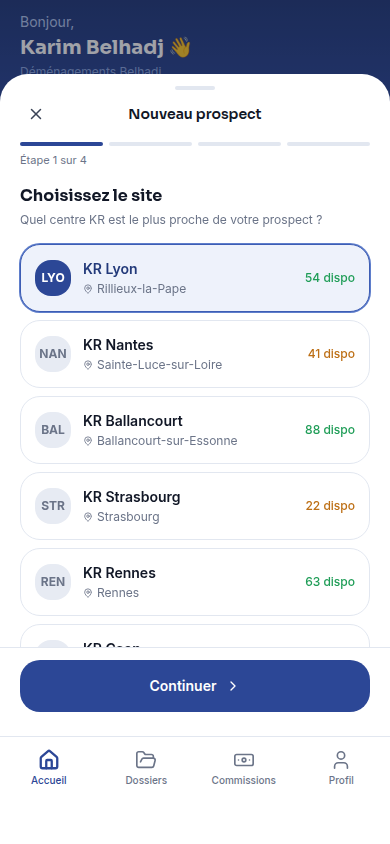Tap the NAN site badge
Viewport: 390px width, 844px height.
pos(53,354)
